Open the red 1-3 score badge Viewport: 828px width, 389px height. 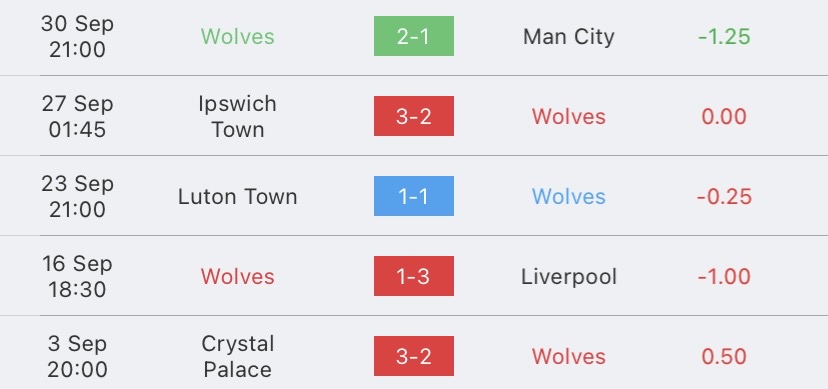tap(413, 276)
